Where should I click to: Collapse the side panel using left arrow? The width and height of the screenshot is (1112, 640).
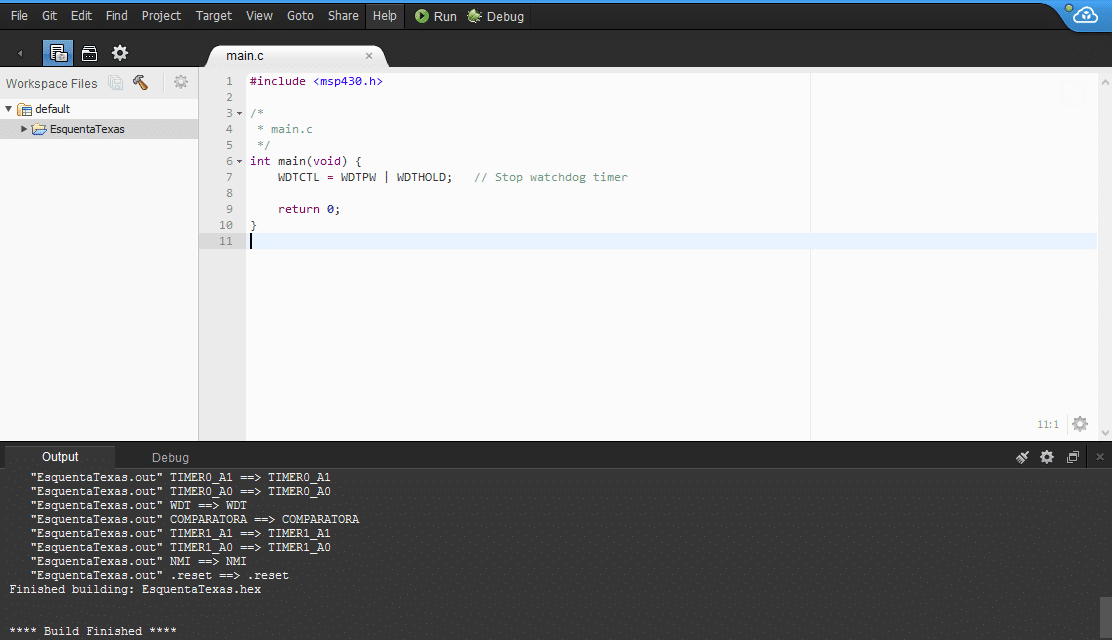point(20,53)
